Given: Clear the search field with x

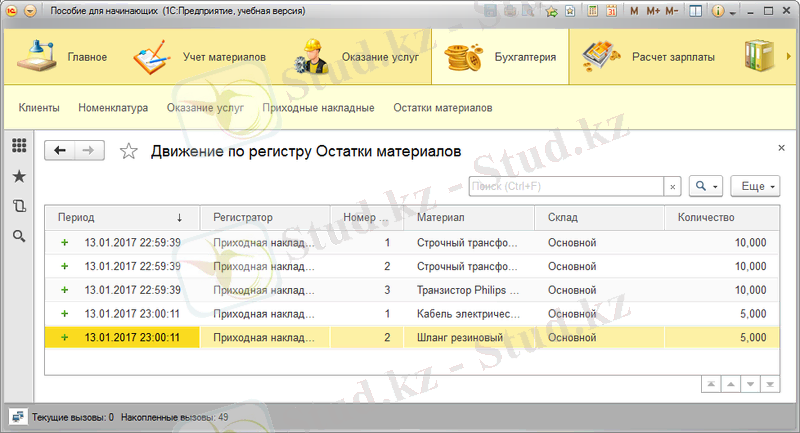Looking at the screenshot, I should pos(672,187).
